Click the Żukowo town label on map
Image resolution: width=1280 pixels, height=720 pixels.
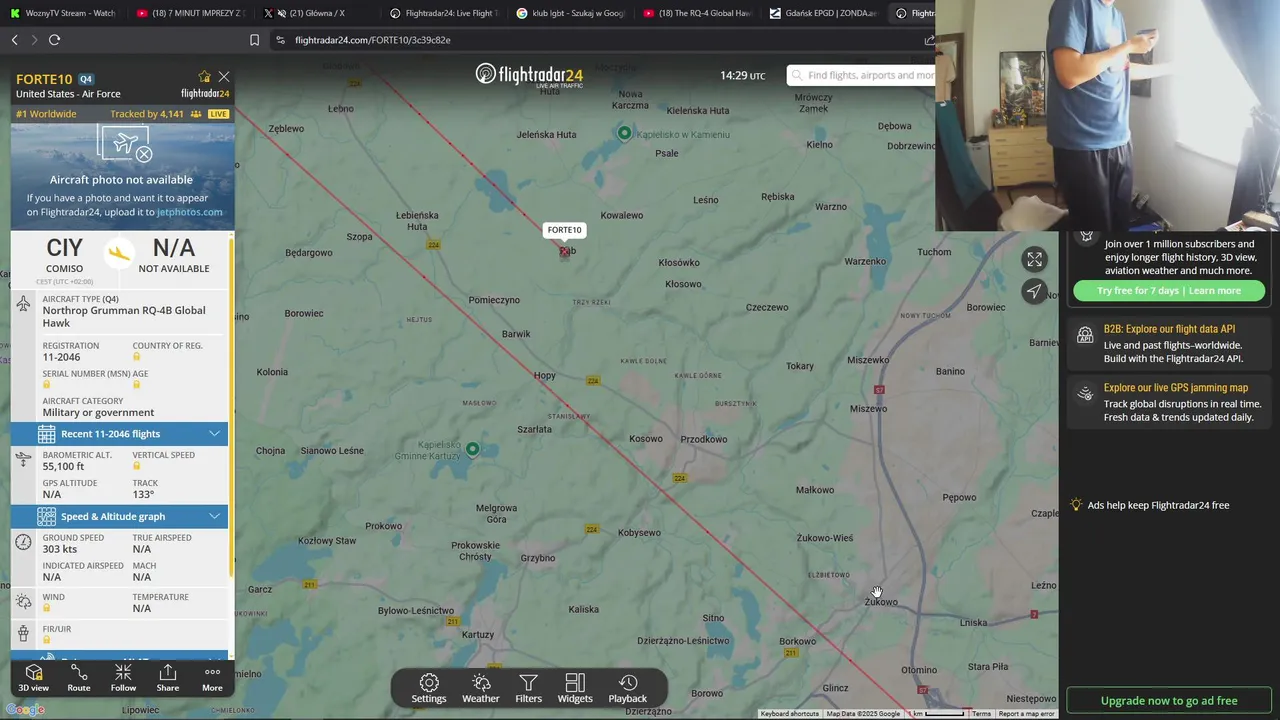pos(881,602)
